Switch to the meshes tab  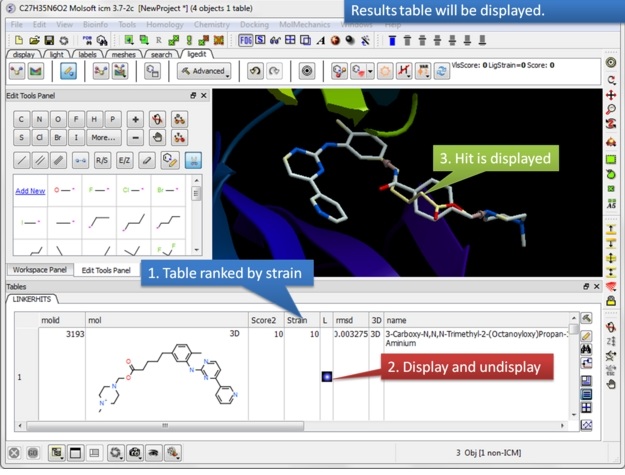tap(123, 54)
